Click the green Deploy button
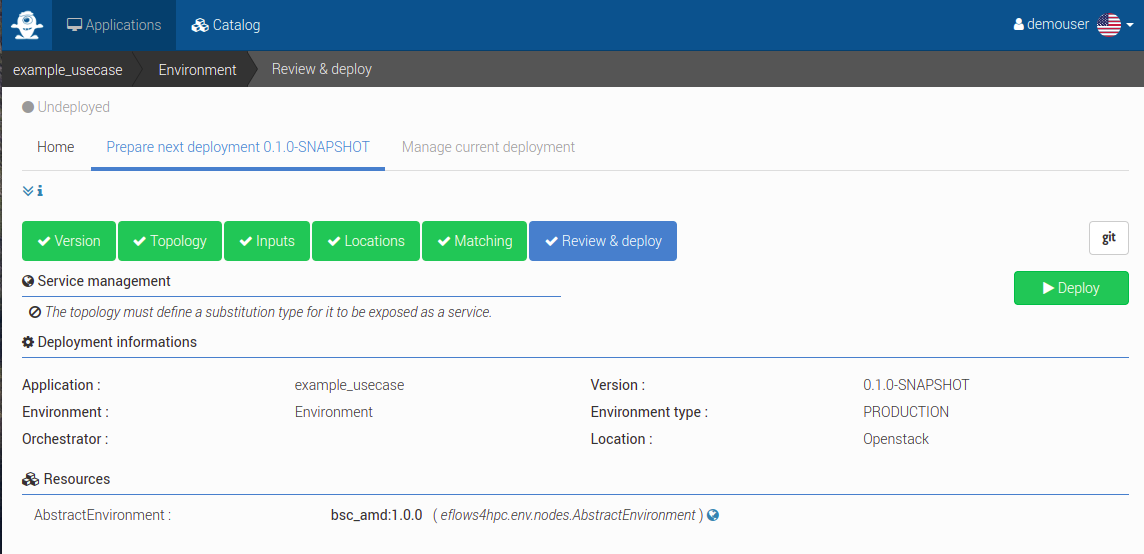 point(1071,288)
